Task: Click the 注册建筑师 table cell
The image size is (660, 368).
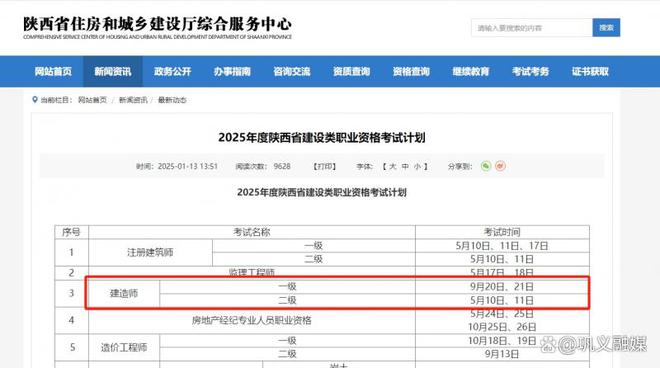Action: pyautogui.click(x=150, y=252)
